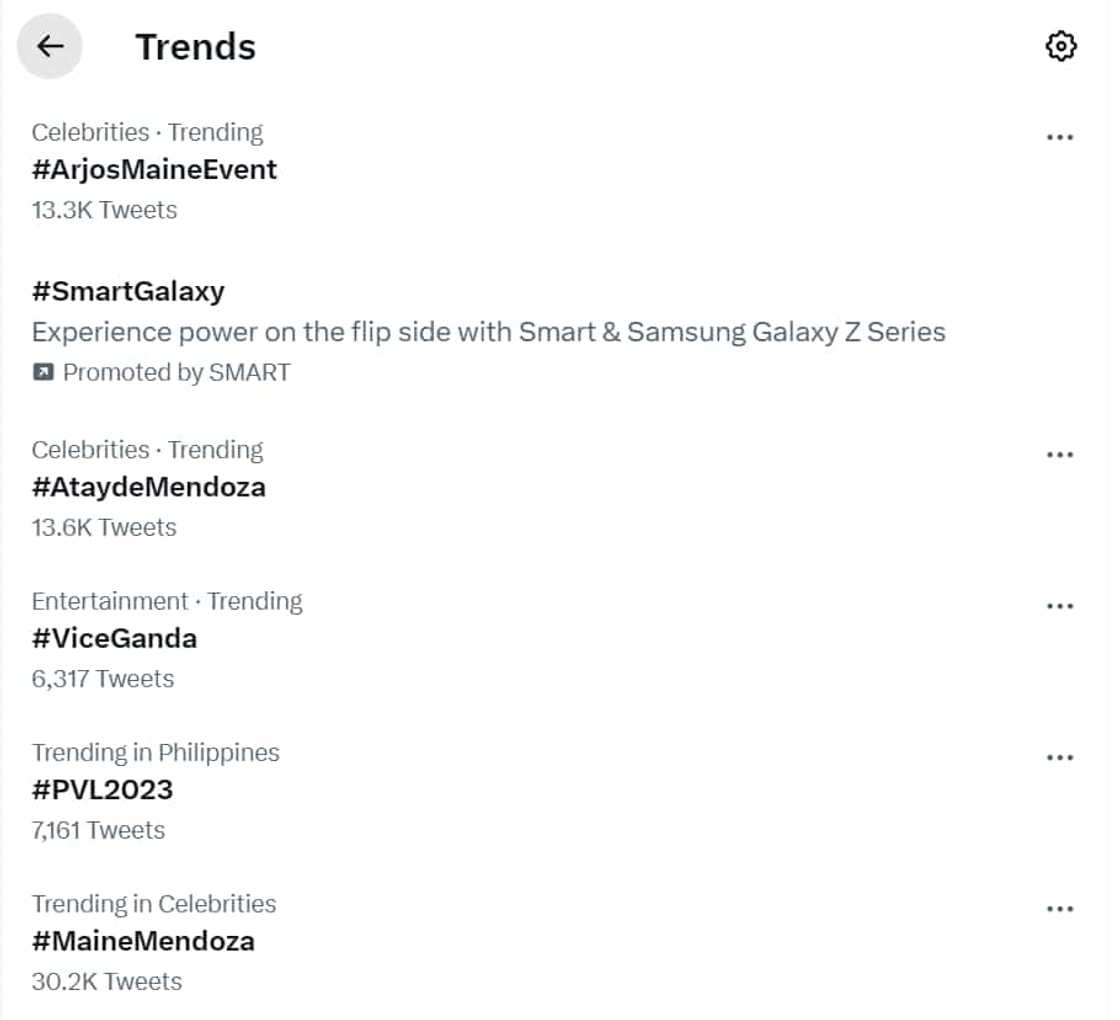The height and width of the screenshot is (1020, 1120).
Task: Open the #PVL2023 hashtag
Action: [102, 790]
